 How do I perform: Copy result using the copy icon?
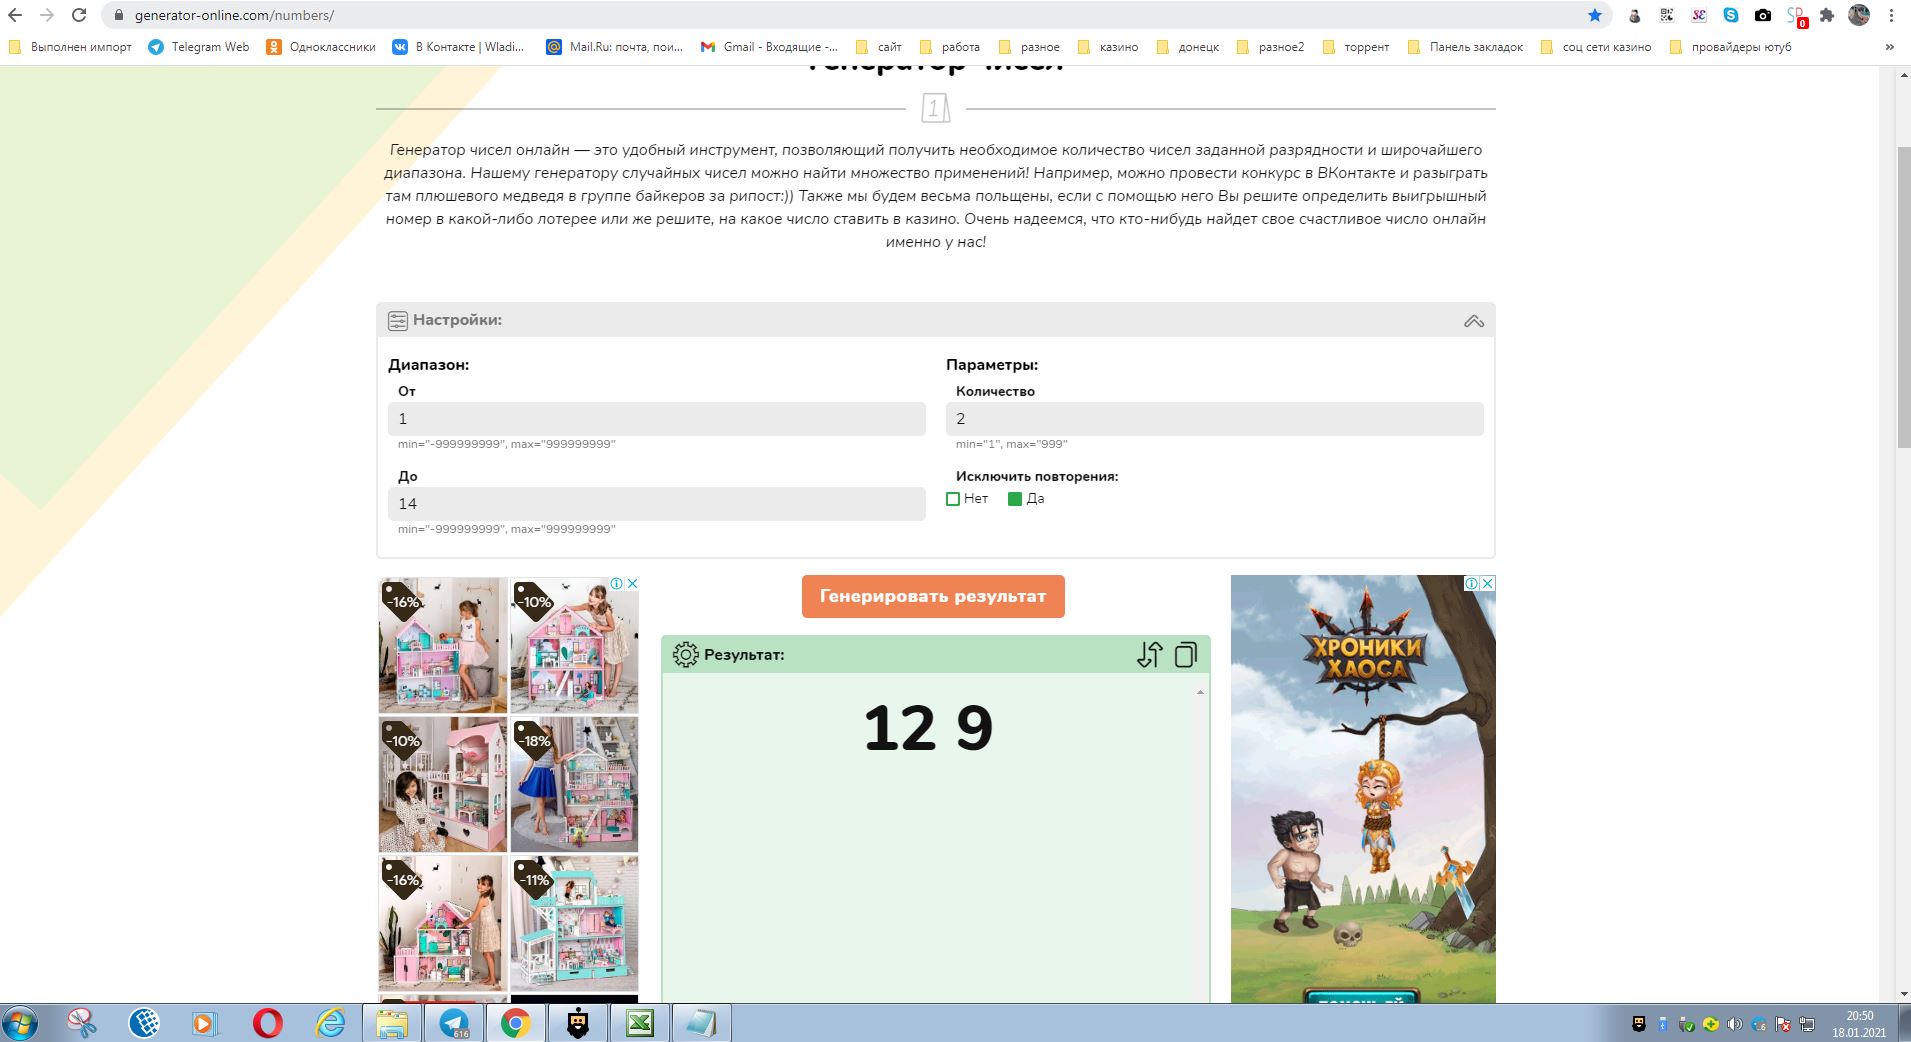1186,655
